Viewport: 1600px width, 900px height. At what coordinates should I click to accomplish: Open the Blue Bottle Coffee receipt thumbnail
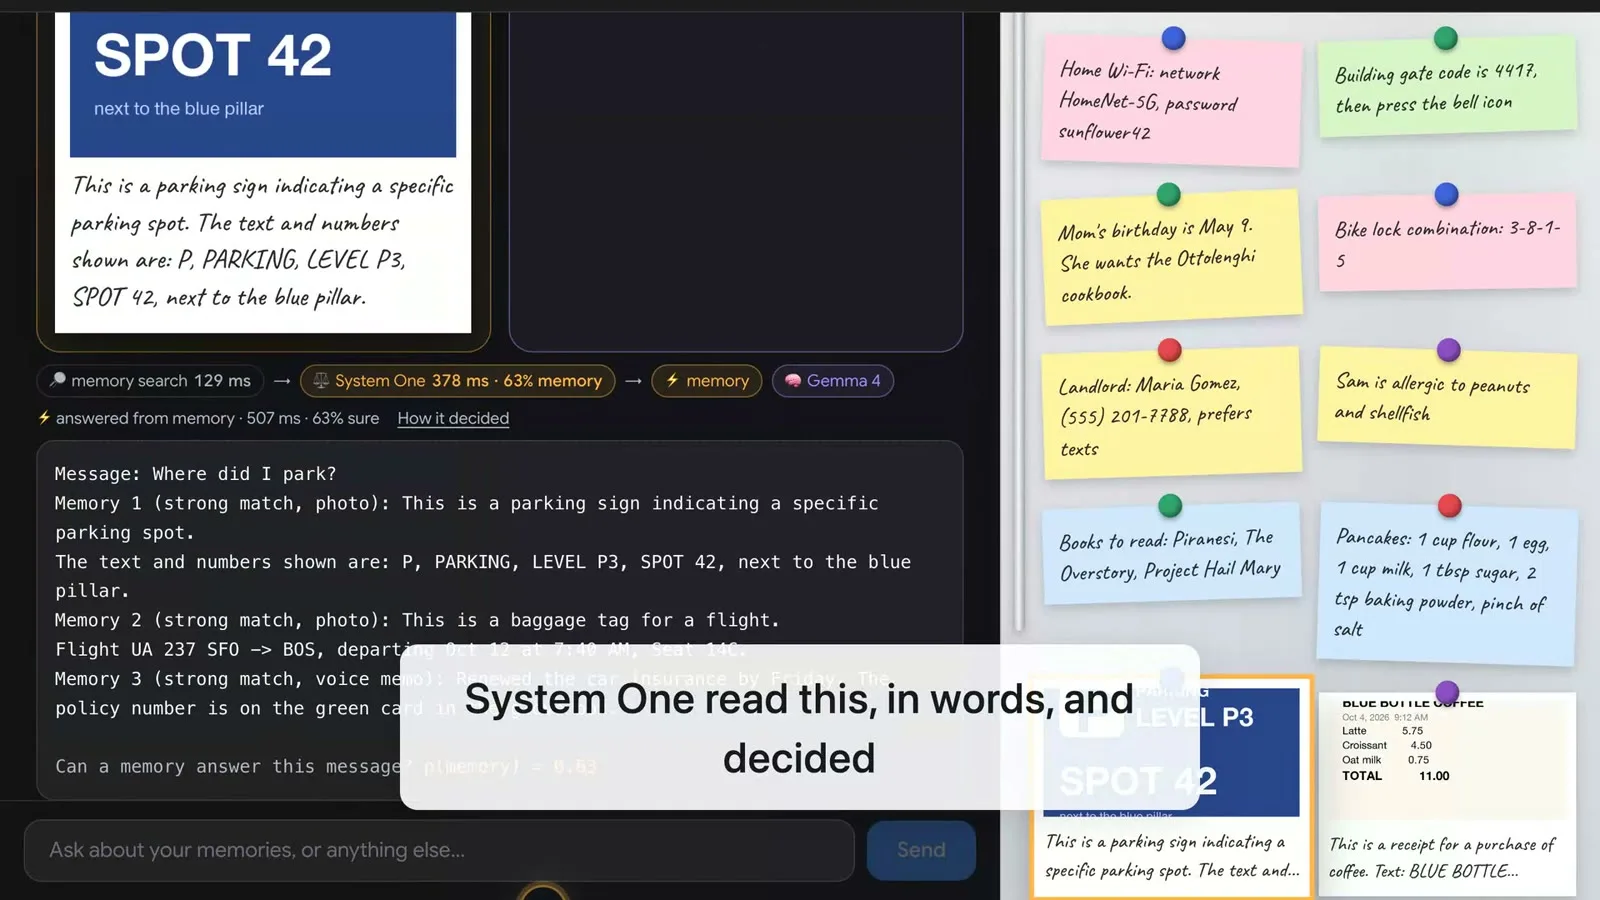tap(1447, 793)
